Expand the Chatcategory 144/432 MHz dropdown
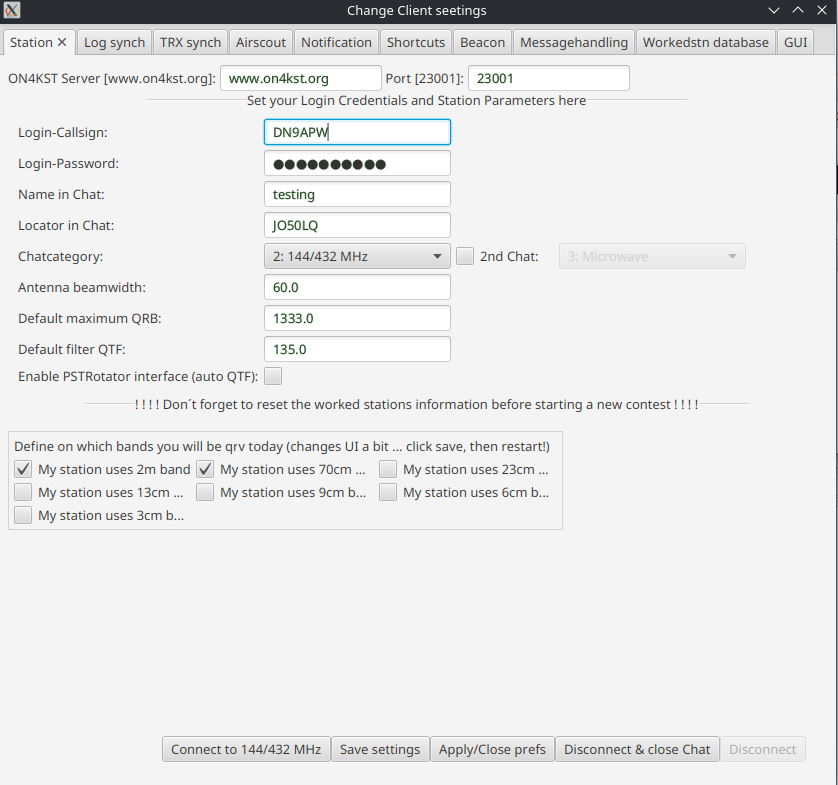 click(x=357, y=256)
